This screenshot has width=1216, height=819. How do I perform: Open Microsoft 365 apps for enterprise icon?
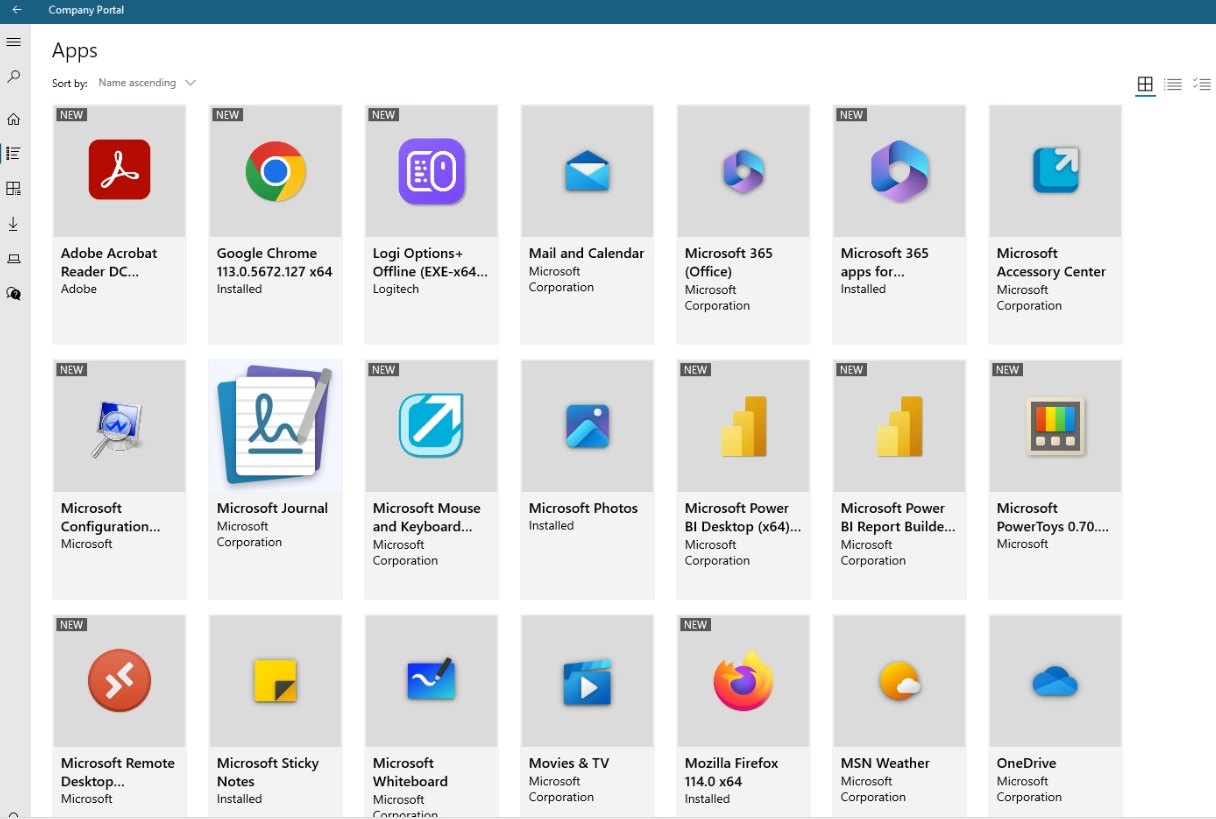900,171
